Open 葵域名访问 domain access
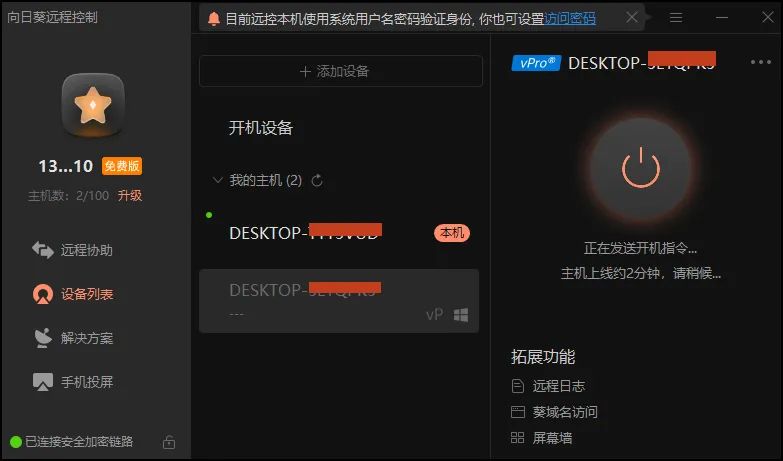The image size is (783, 461). 554,412
